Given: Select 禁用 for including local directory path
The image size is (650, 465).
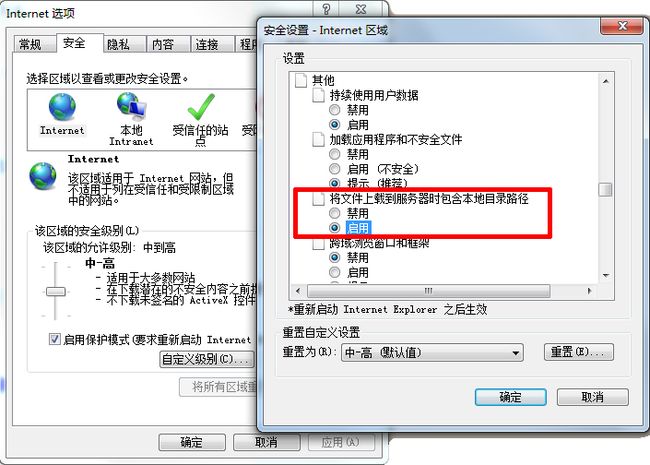Looking at the screenshot, I should 335,213.
